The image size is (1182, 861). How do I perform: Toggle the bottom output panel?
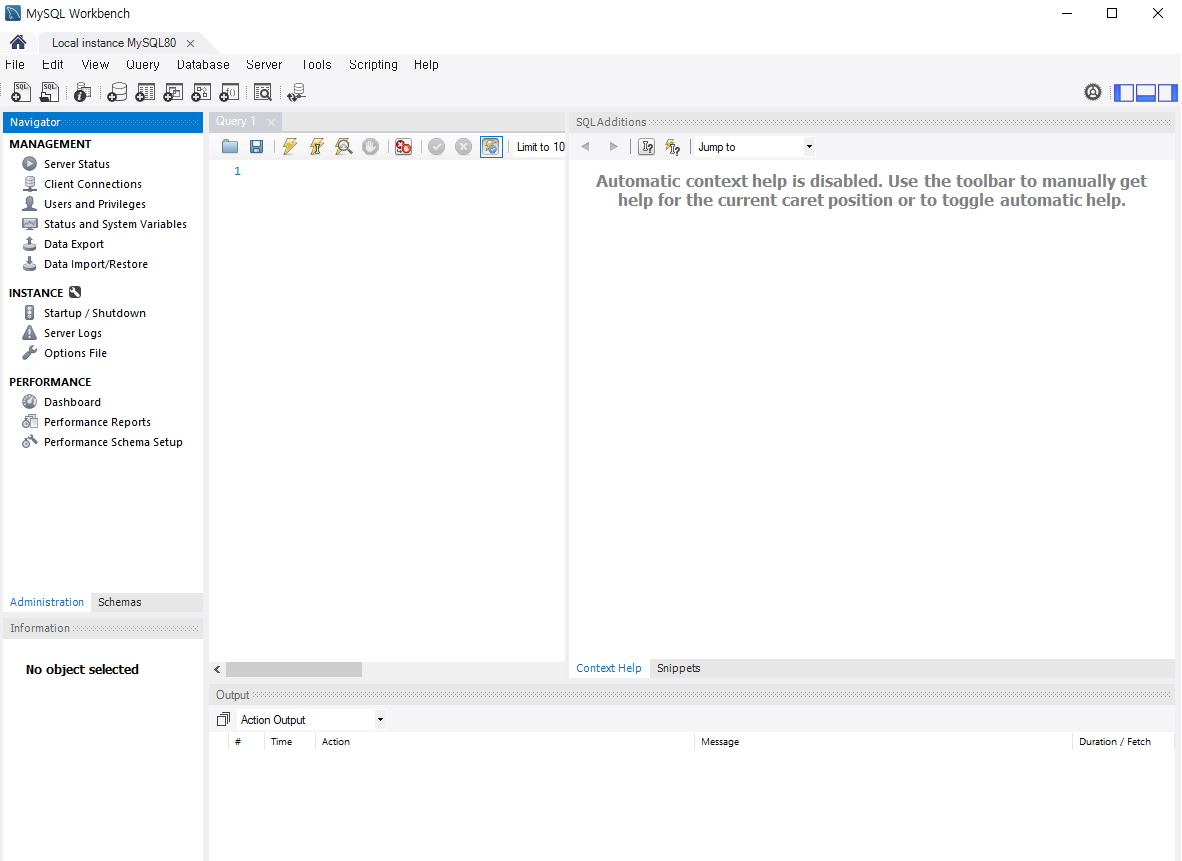[x=1146, y=92]
